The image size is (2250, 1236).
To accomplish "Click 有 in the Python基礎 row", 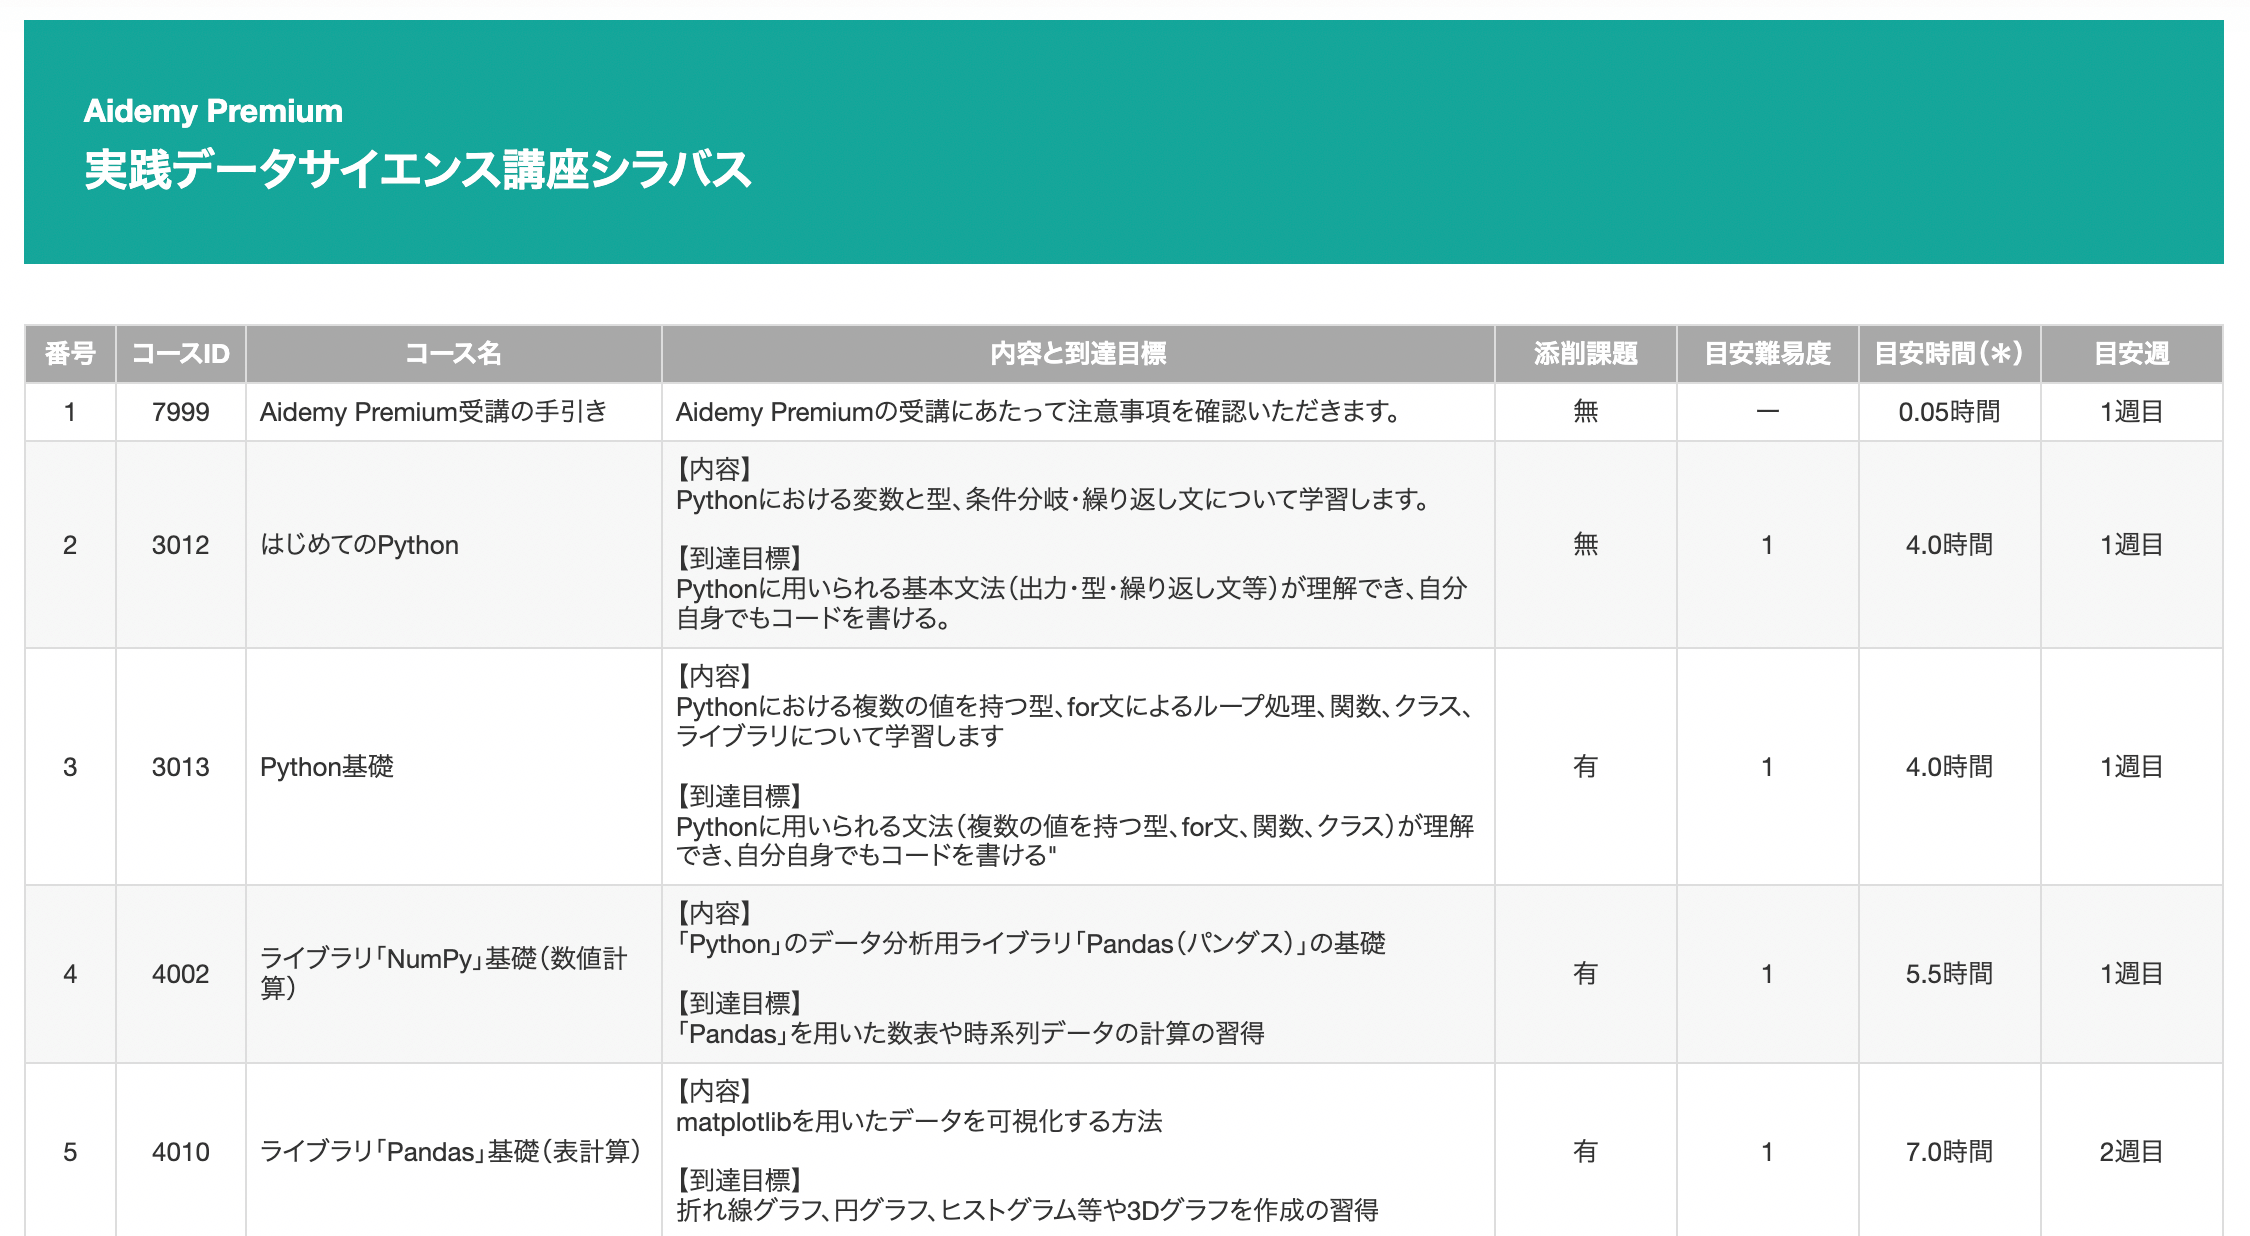I will 1586,767.
